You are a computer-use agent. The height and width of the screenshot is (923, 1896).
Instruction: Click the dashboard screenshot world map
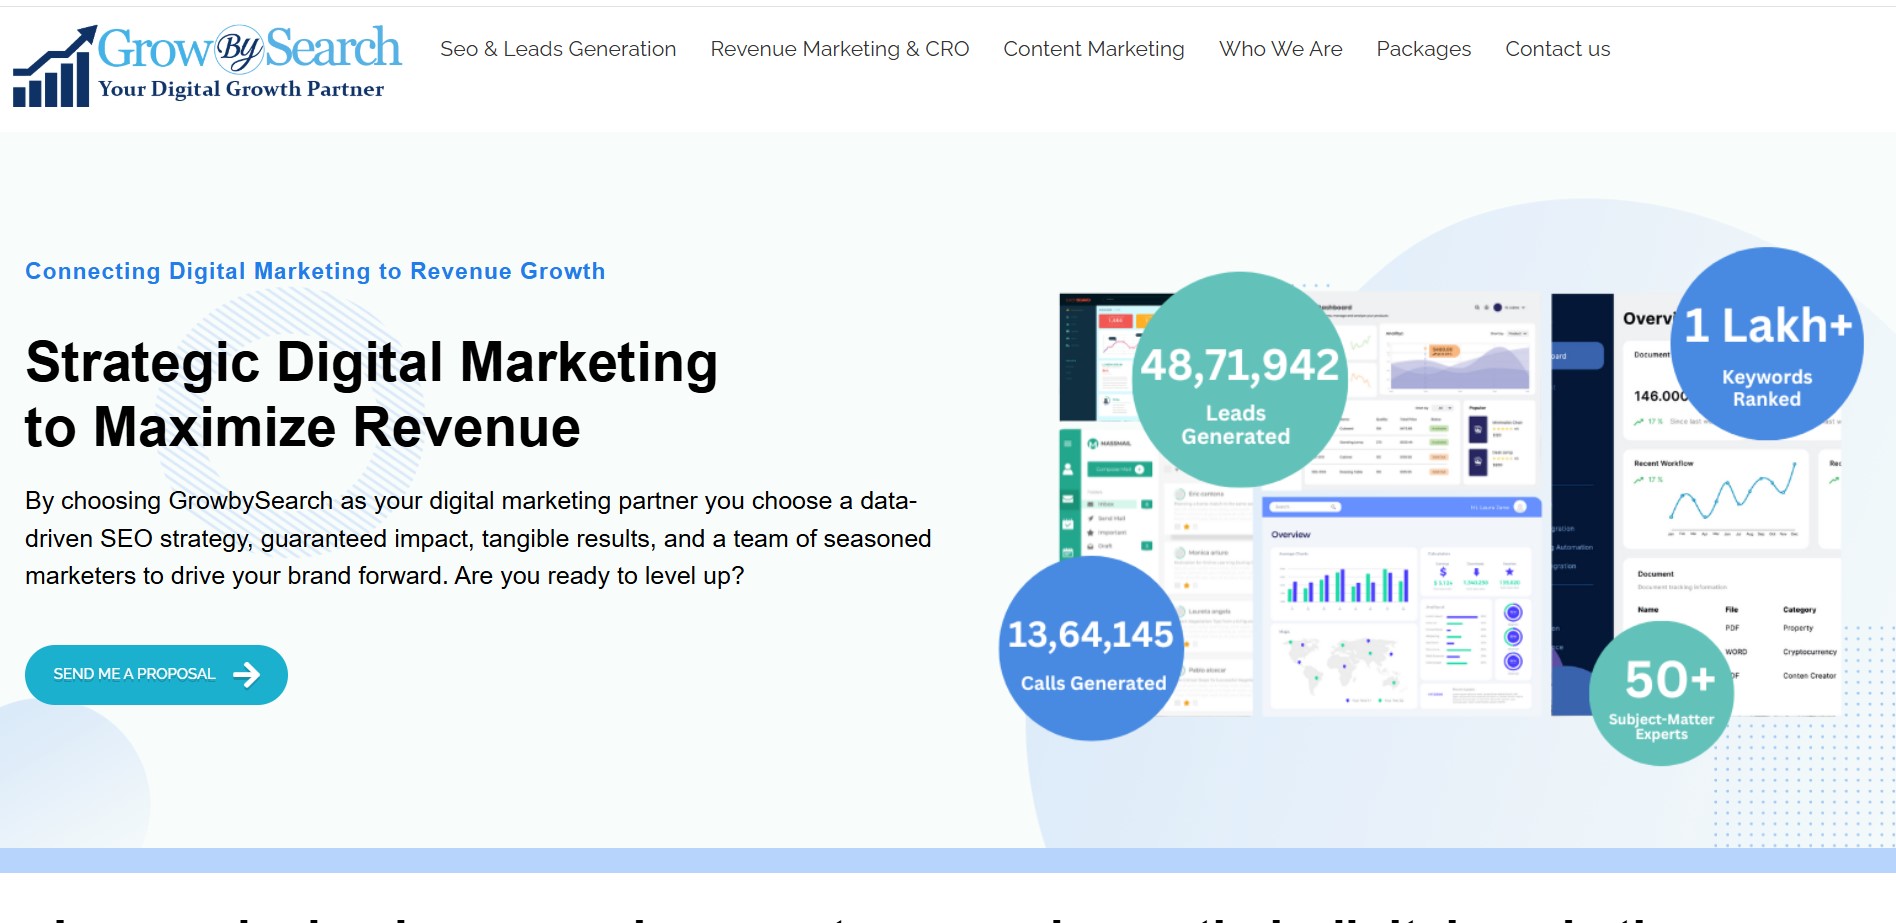point(1345,665)
